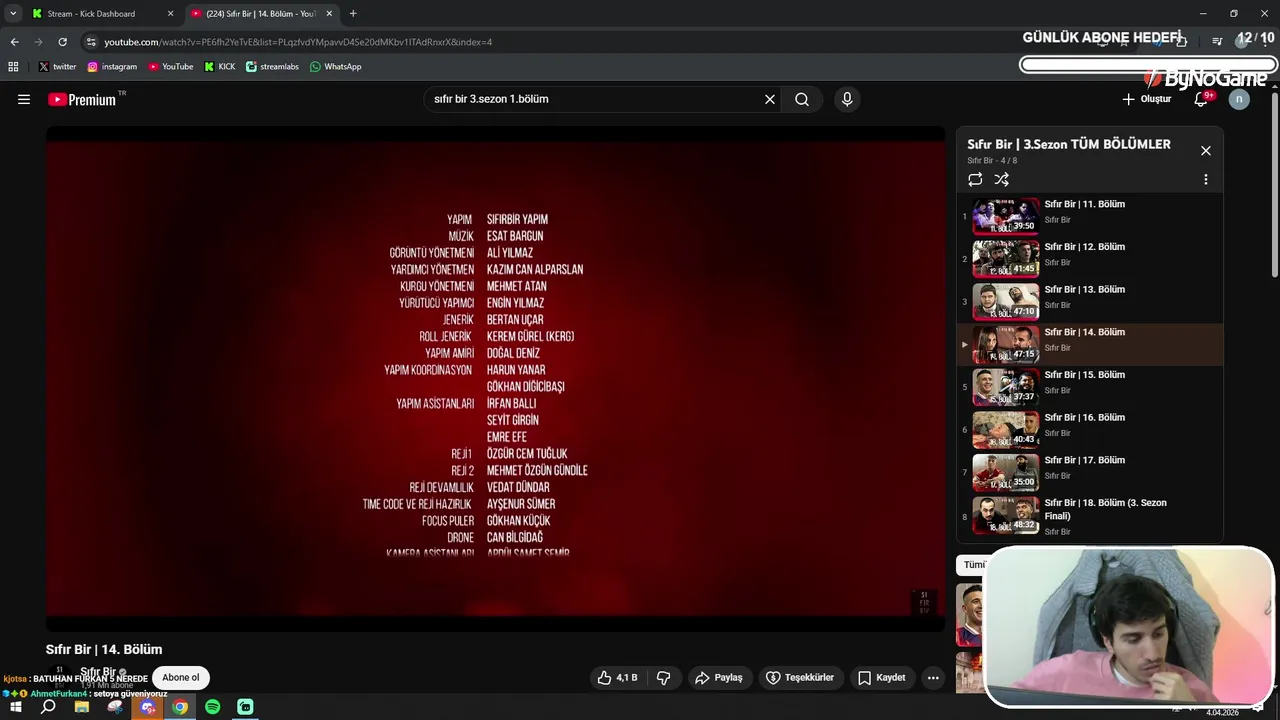Viewport: 1280px width, 720px height.
Task: Open Windows taskbar search
Action: point(48,707)
